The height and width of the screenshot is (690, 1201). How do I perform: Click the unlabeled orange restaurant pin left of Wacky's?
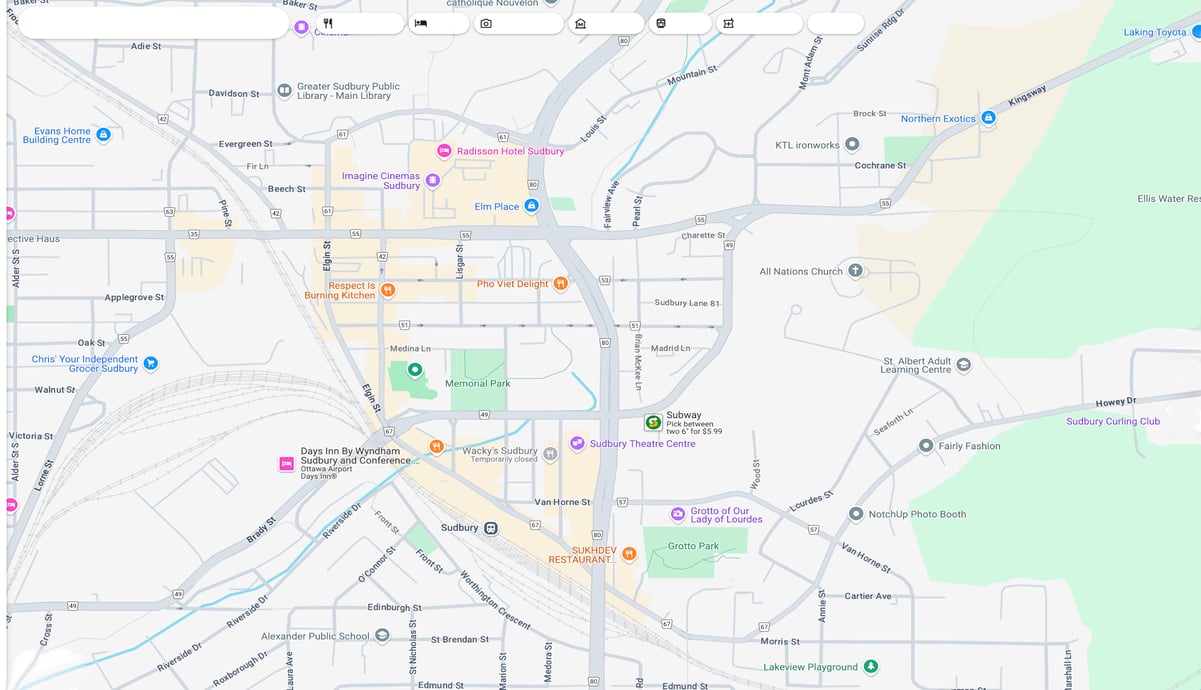[x=436, y=446]
